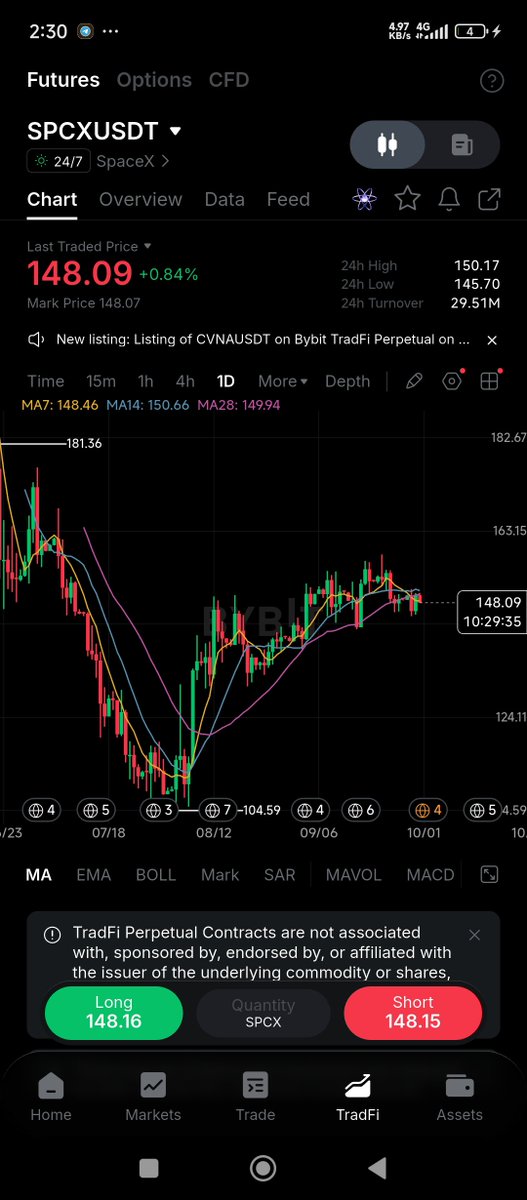Open event marker labeled 6
This screenshot has width=527, height=1200.
360,810
